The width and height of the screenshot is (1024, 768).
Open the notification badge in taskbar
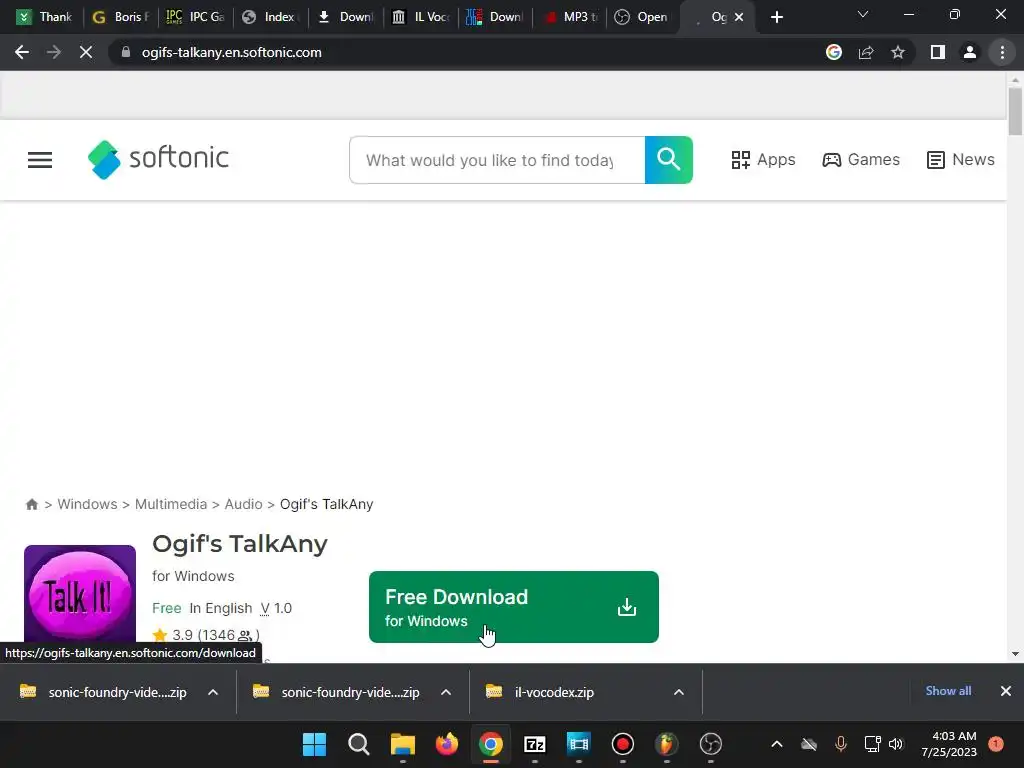pos(996,744)
